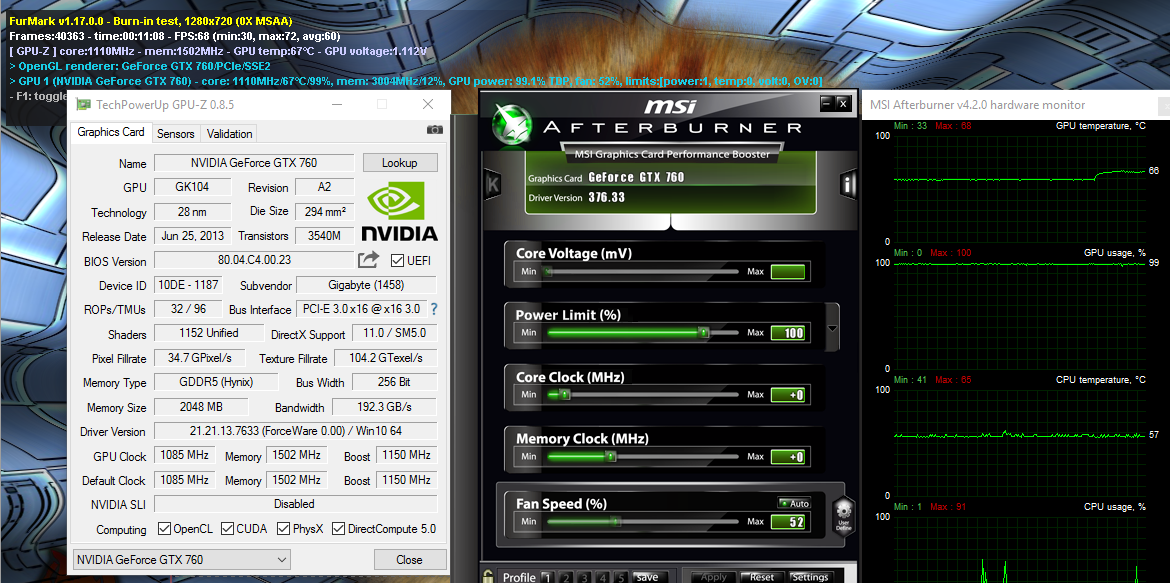Click the Core Voltage slider

pyautogui.click(x=641, y=272)
